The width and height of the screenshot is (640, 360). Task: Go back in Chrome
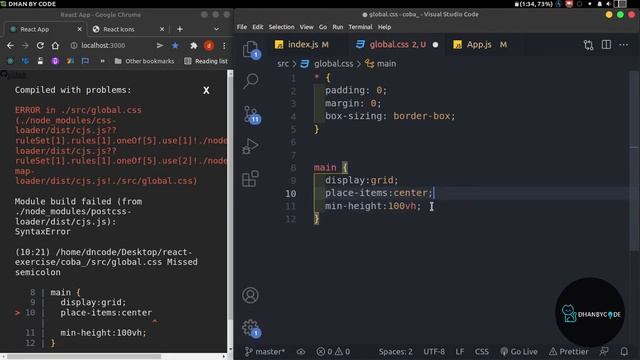[10, 45]
